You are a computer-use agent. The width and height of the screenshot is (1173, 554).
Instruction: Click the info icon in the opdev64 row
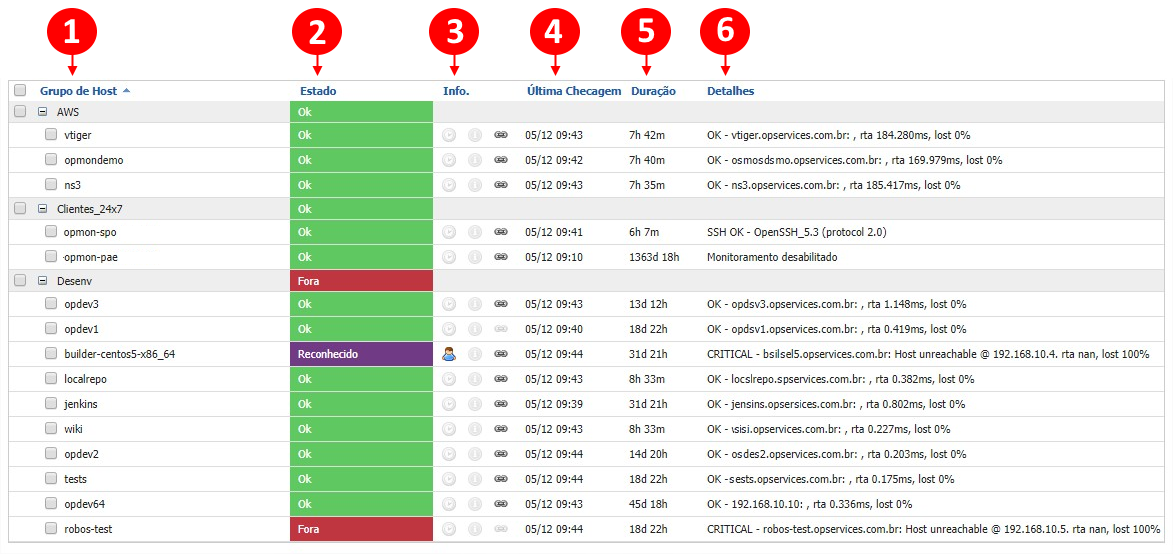[475, 504]
